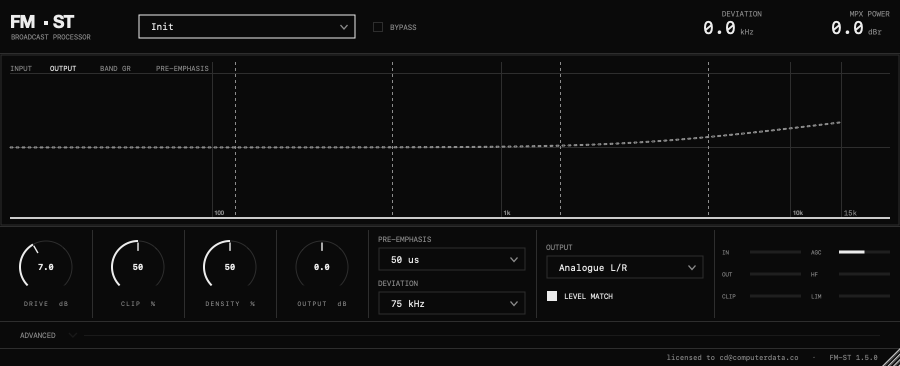Click the 100 frequency axis label
Image resolution: width=900 pixels, height=366 pixels.
coord(219,213)
